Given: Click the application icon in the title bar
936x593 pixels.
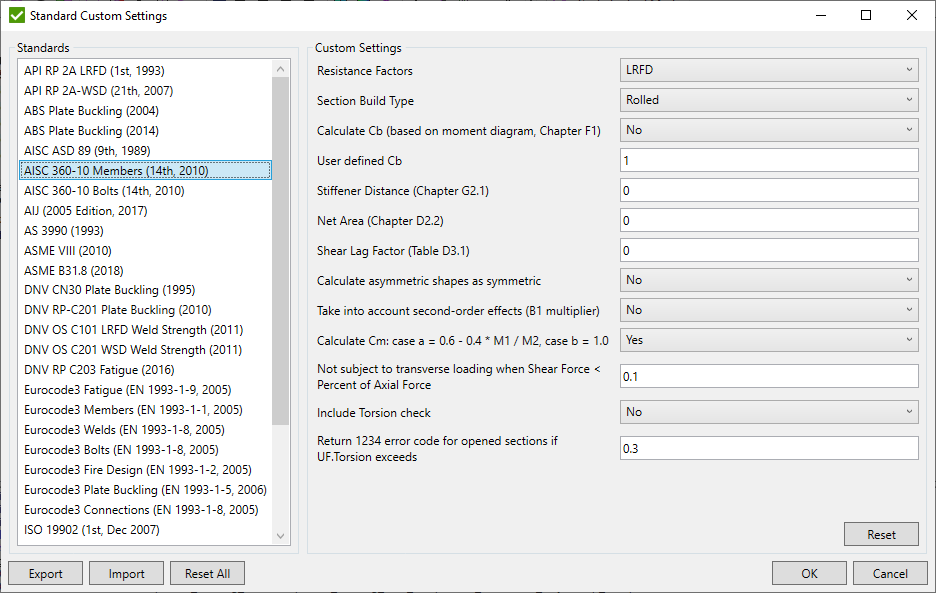Looking at the screenshot, I should pos(14,15).
